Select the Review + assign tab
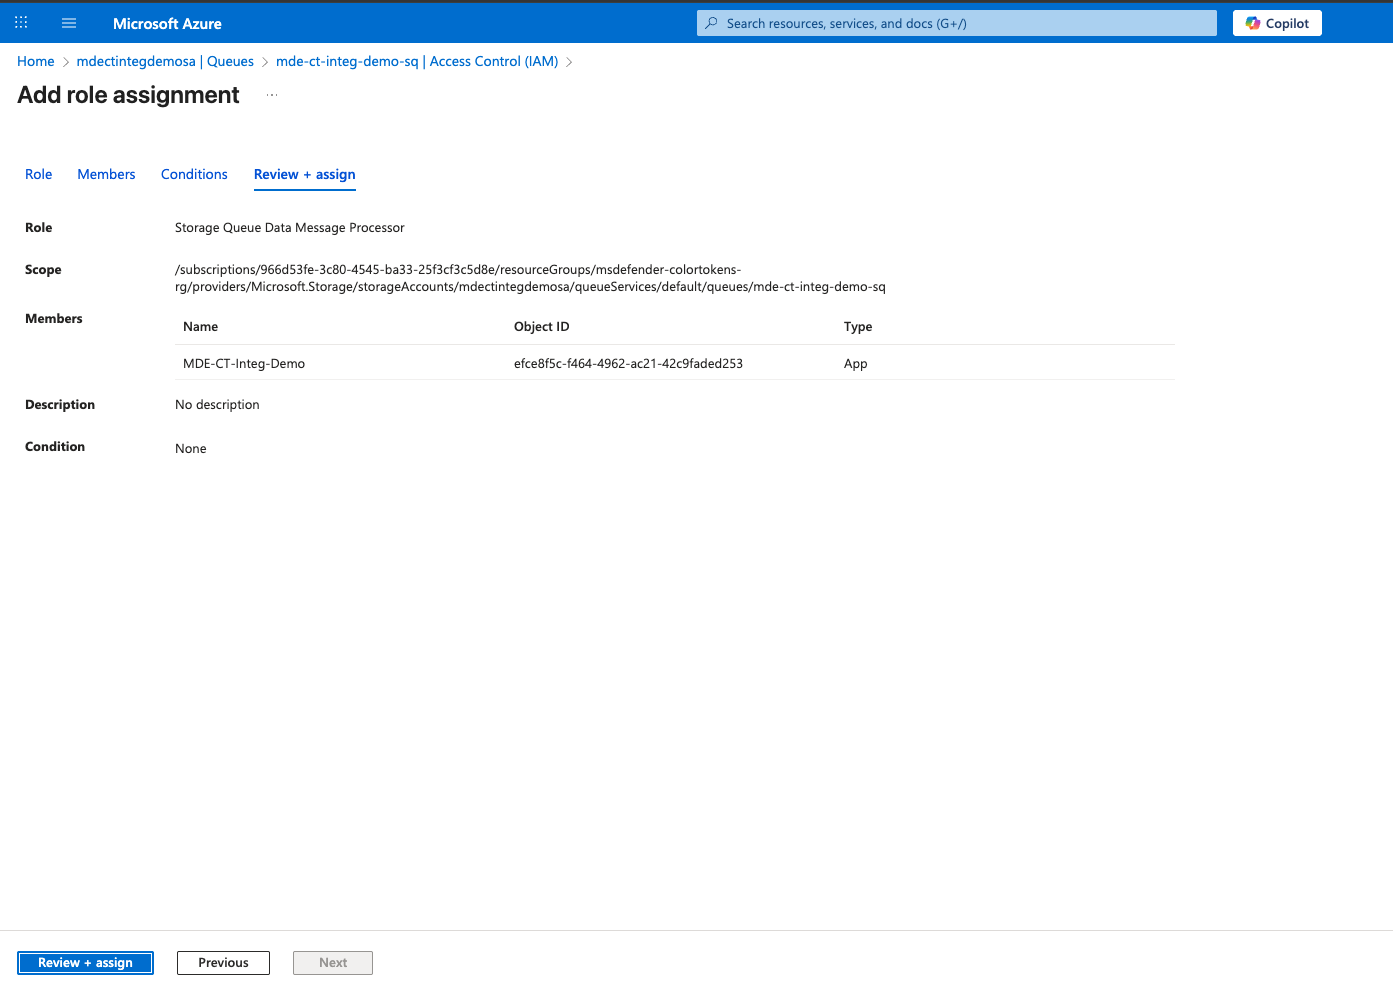The width and height of the screenshot is (1393, 995). point(304,174)
